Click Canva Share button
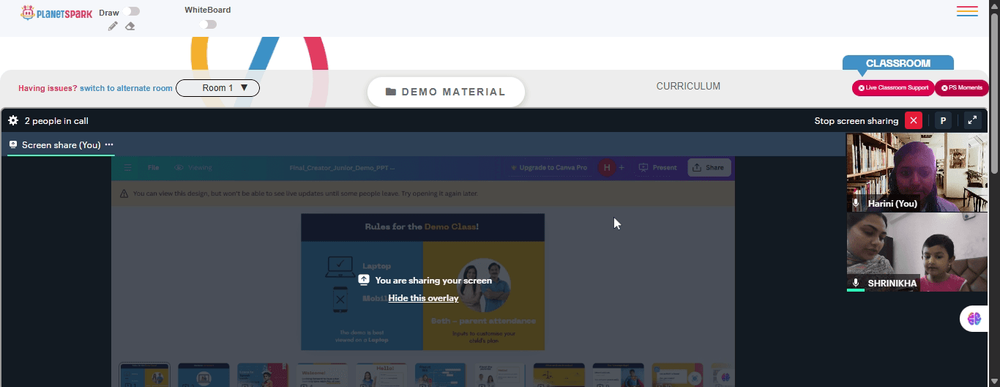Viewport: 1000px width, 387px height. pyautogui.click(x=709, y=168)
